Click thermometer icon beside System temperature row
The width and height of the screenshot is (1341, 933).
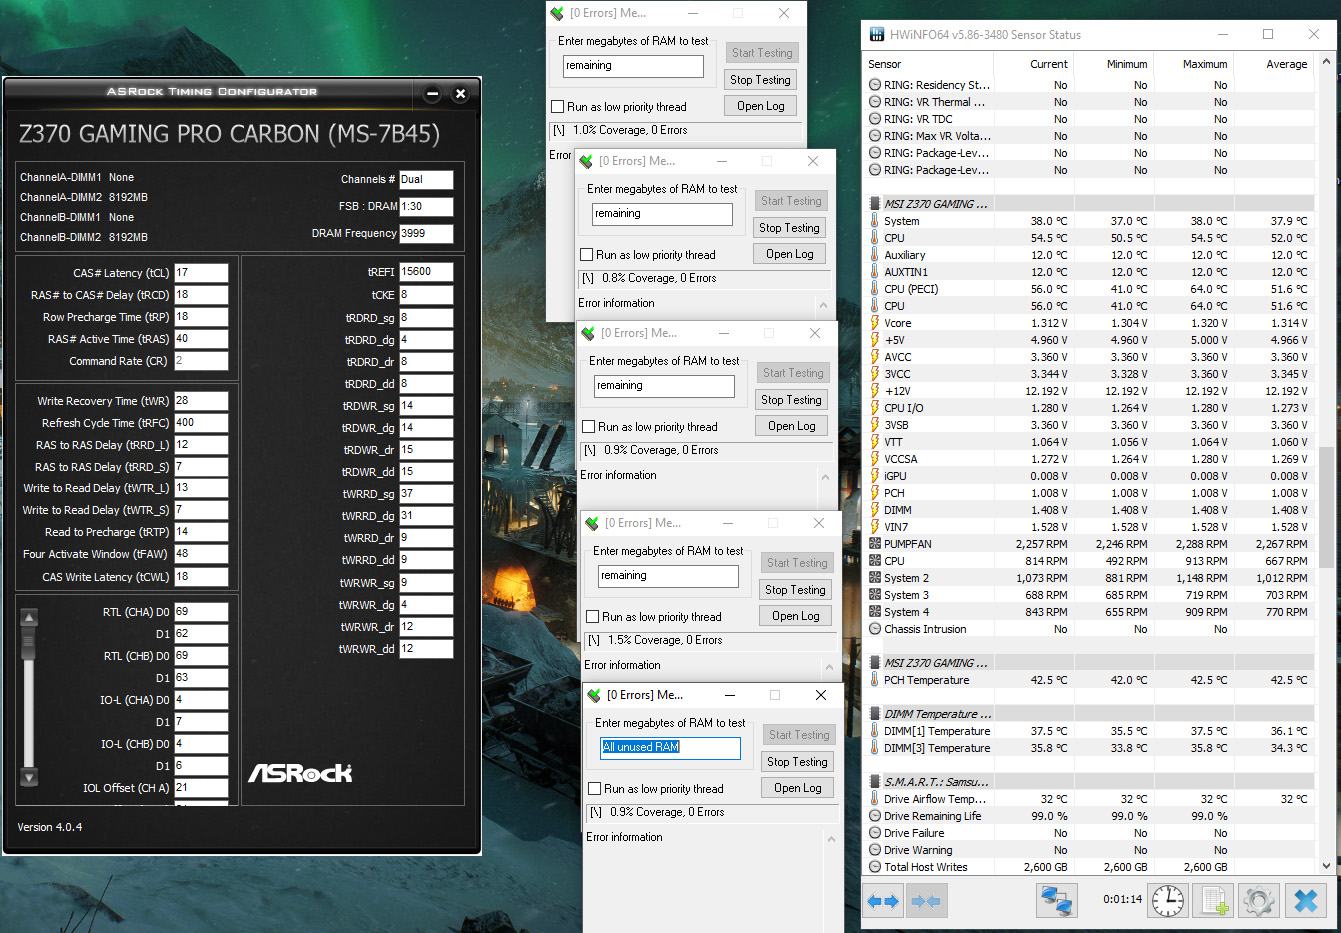[875, 221]
